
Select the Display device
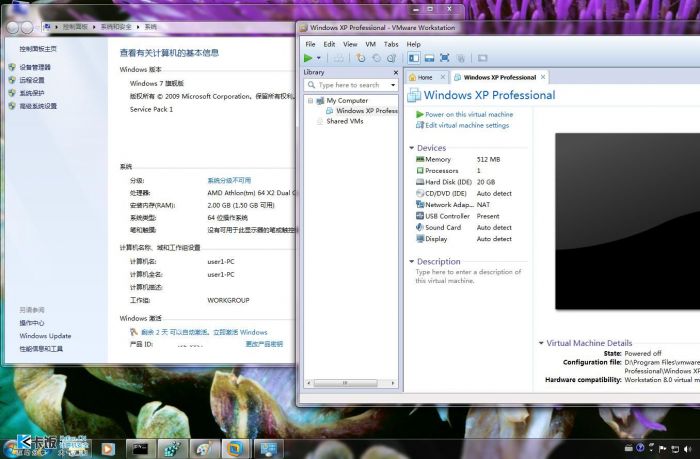click(x=464, y=239)
